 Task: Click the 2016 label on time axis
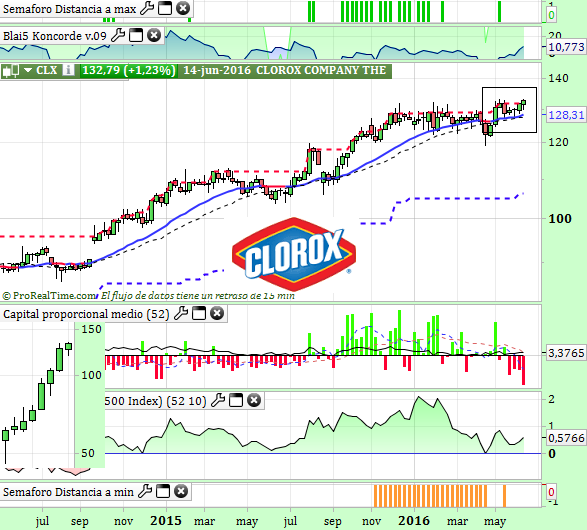point(414,521)
